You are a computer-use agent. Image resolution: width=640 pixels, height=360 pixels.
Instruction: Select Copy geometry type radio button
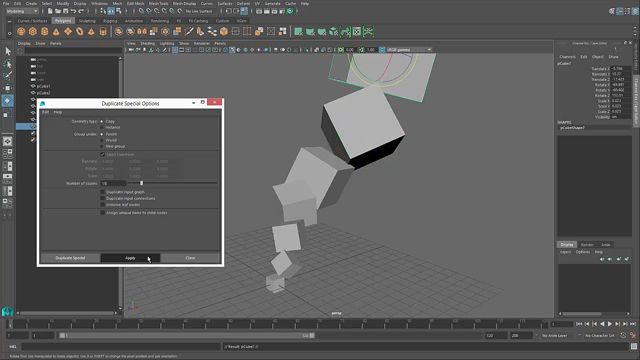pyautogui.click(x=102, y=122)
